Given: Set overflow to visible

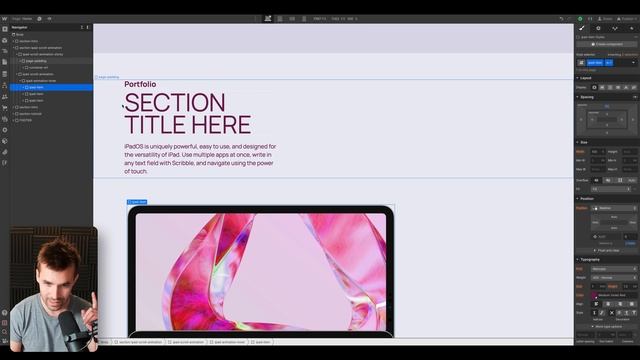Looking at the screenshot, I should coord(596,180).
